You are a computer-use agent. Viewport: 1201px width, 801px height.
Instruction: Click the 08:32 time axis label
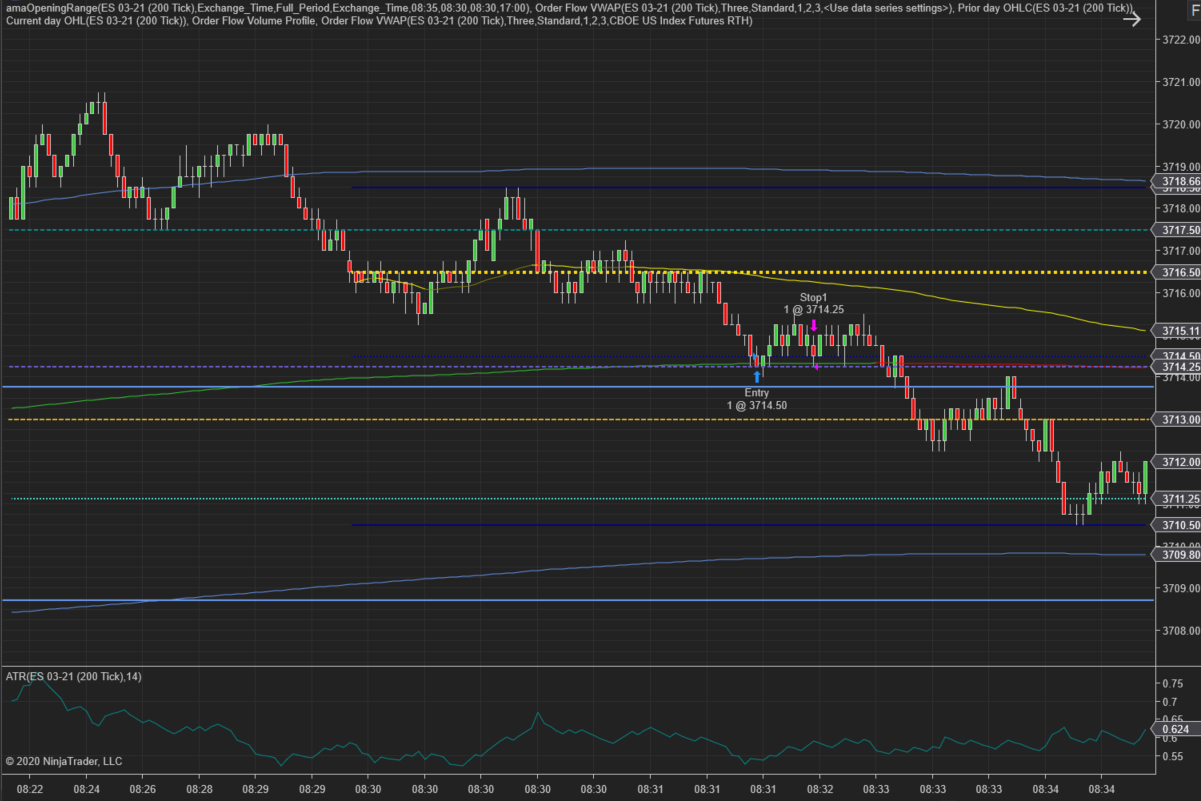pyautogui.click(x=820, y=789)
